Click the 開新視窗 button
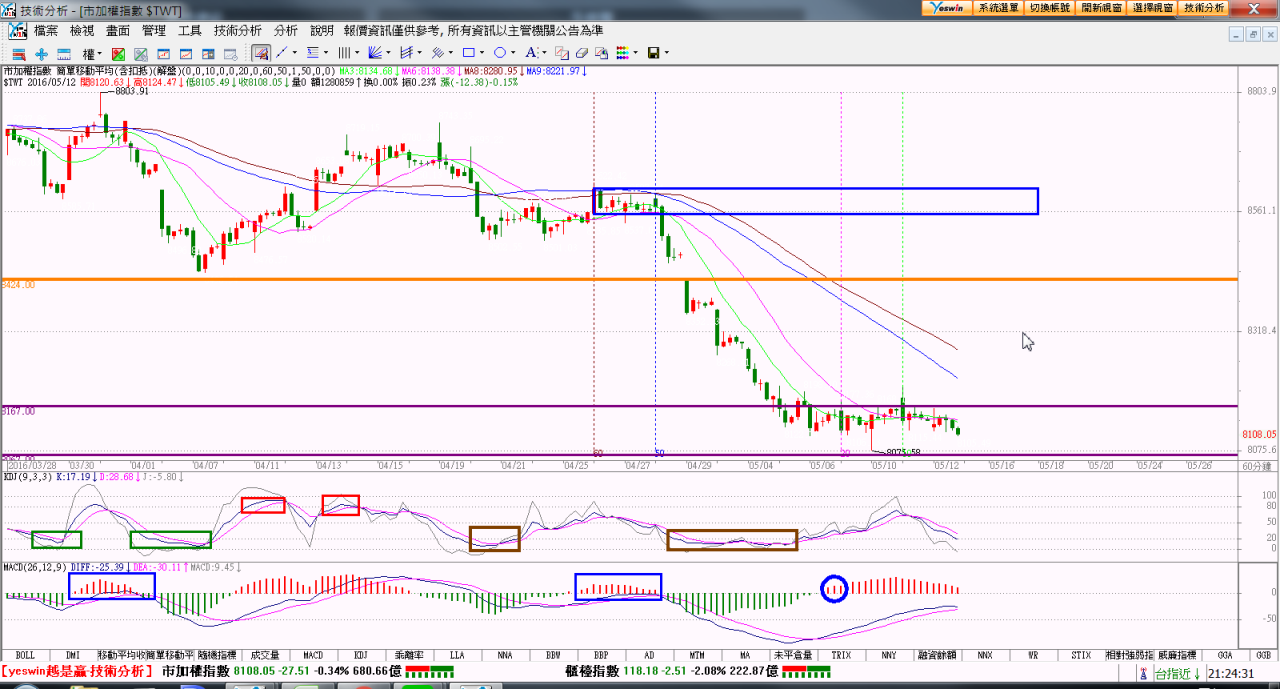 (x=1102, y=7)
